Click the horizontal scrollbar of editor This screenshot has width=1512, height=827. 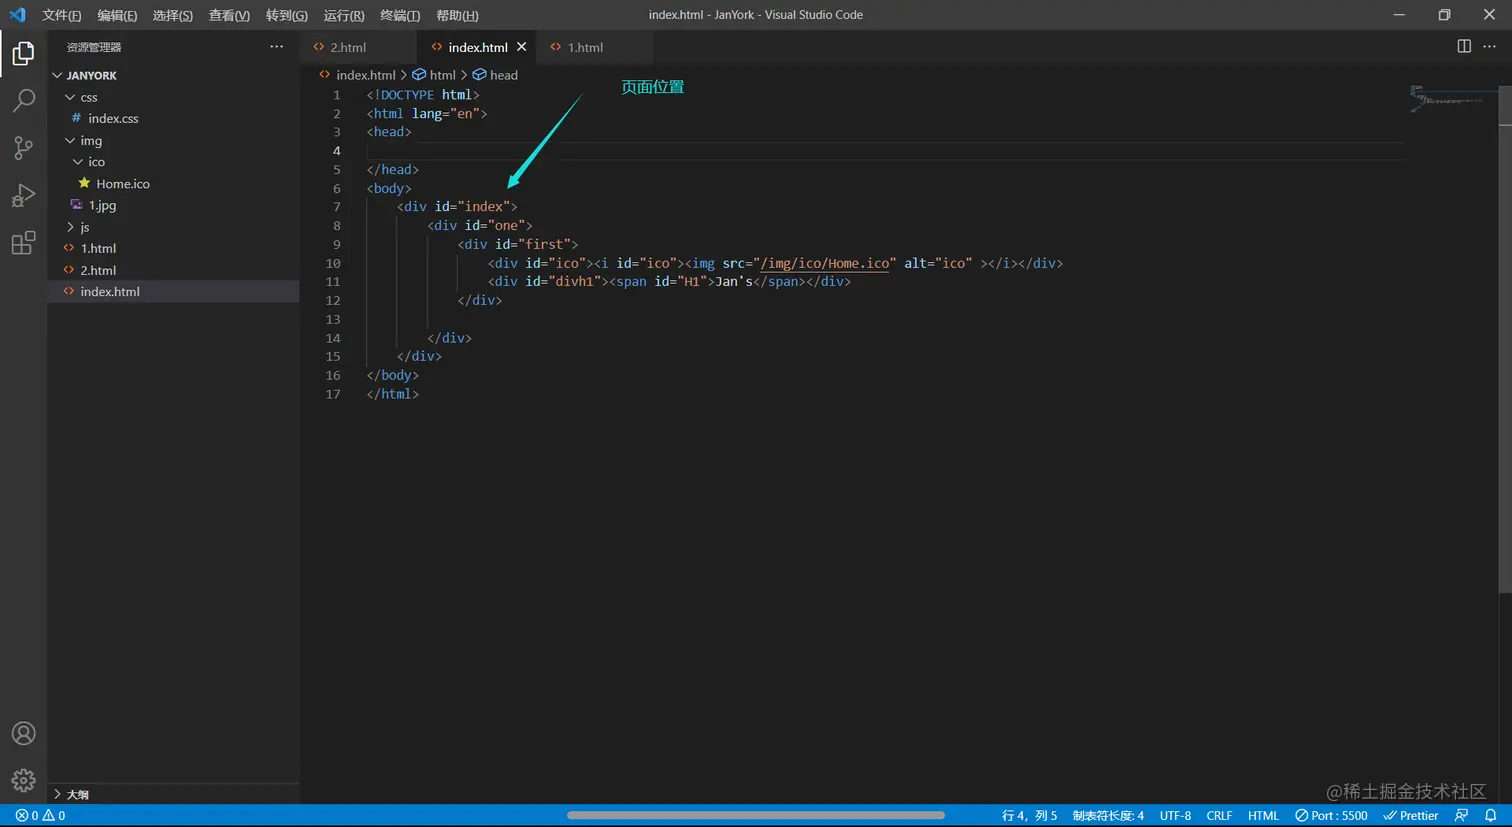[x=756, y=816]
